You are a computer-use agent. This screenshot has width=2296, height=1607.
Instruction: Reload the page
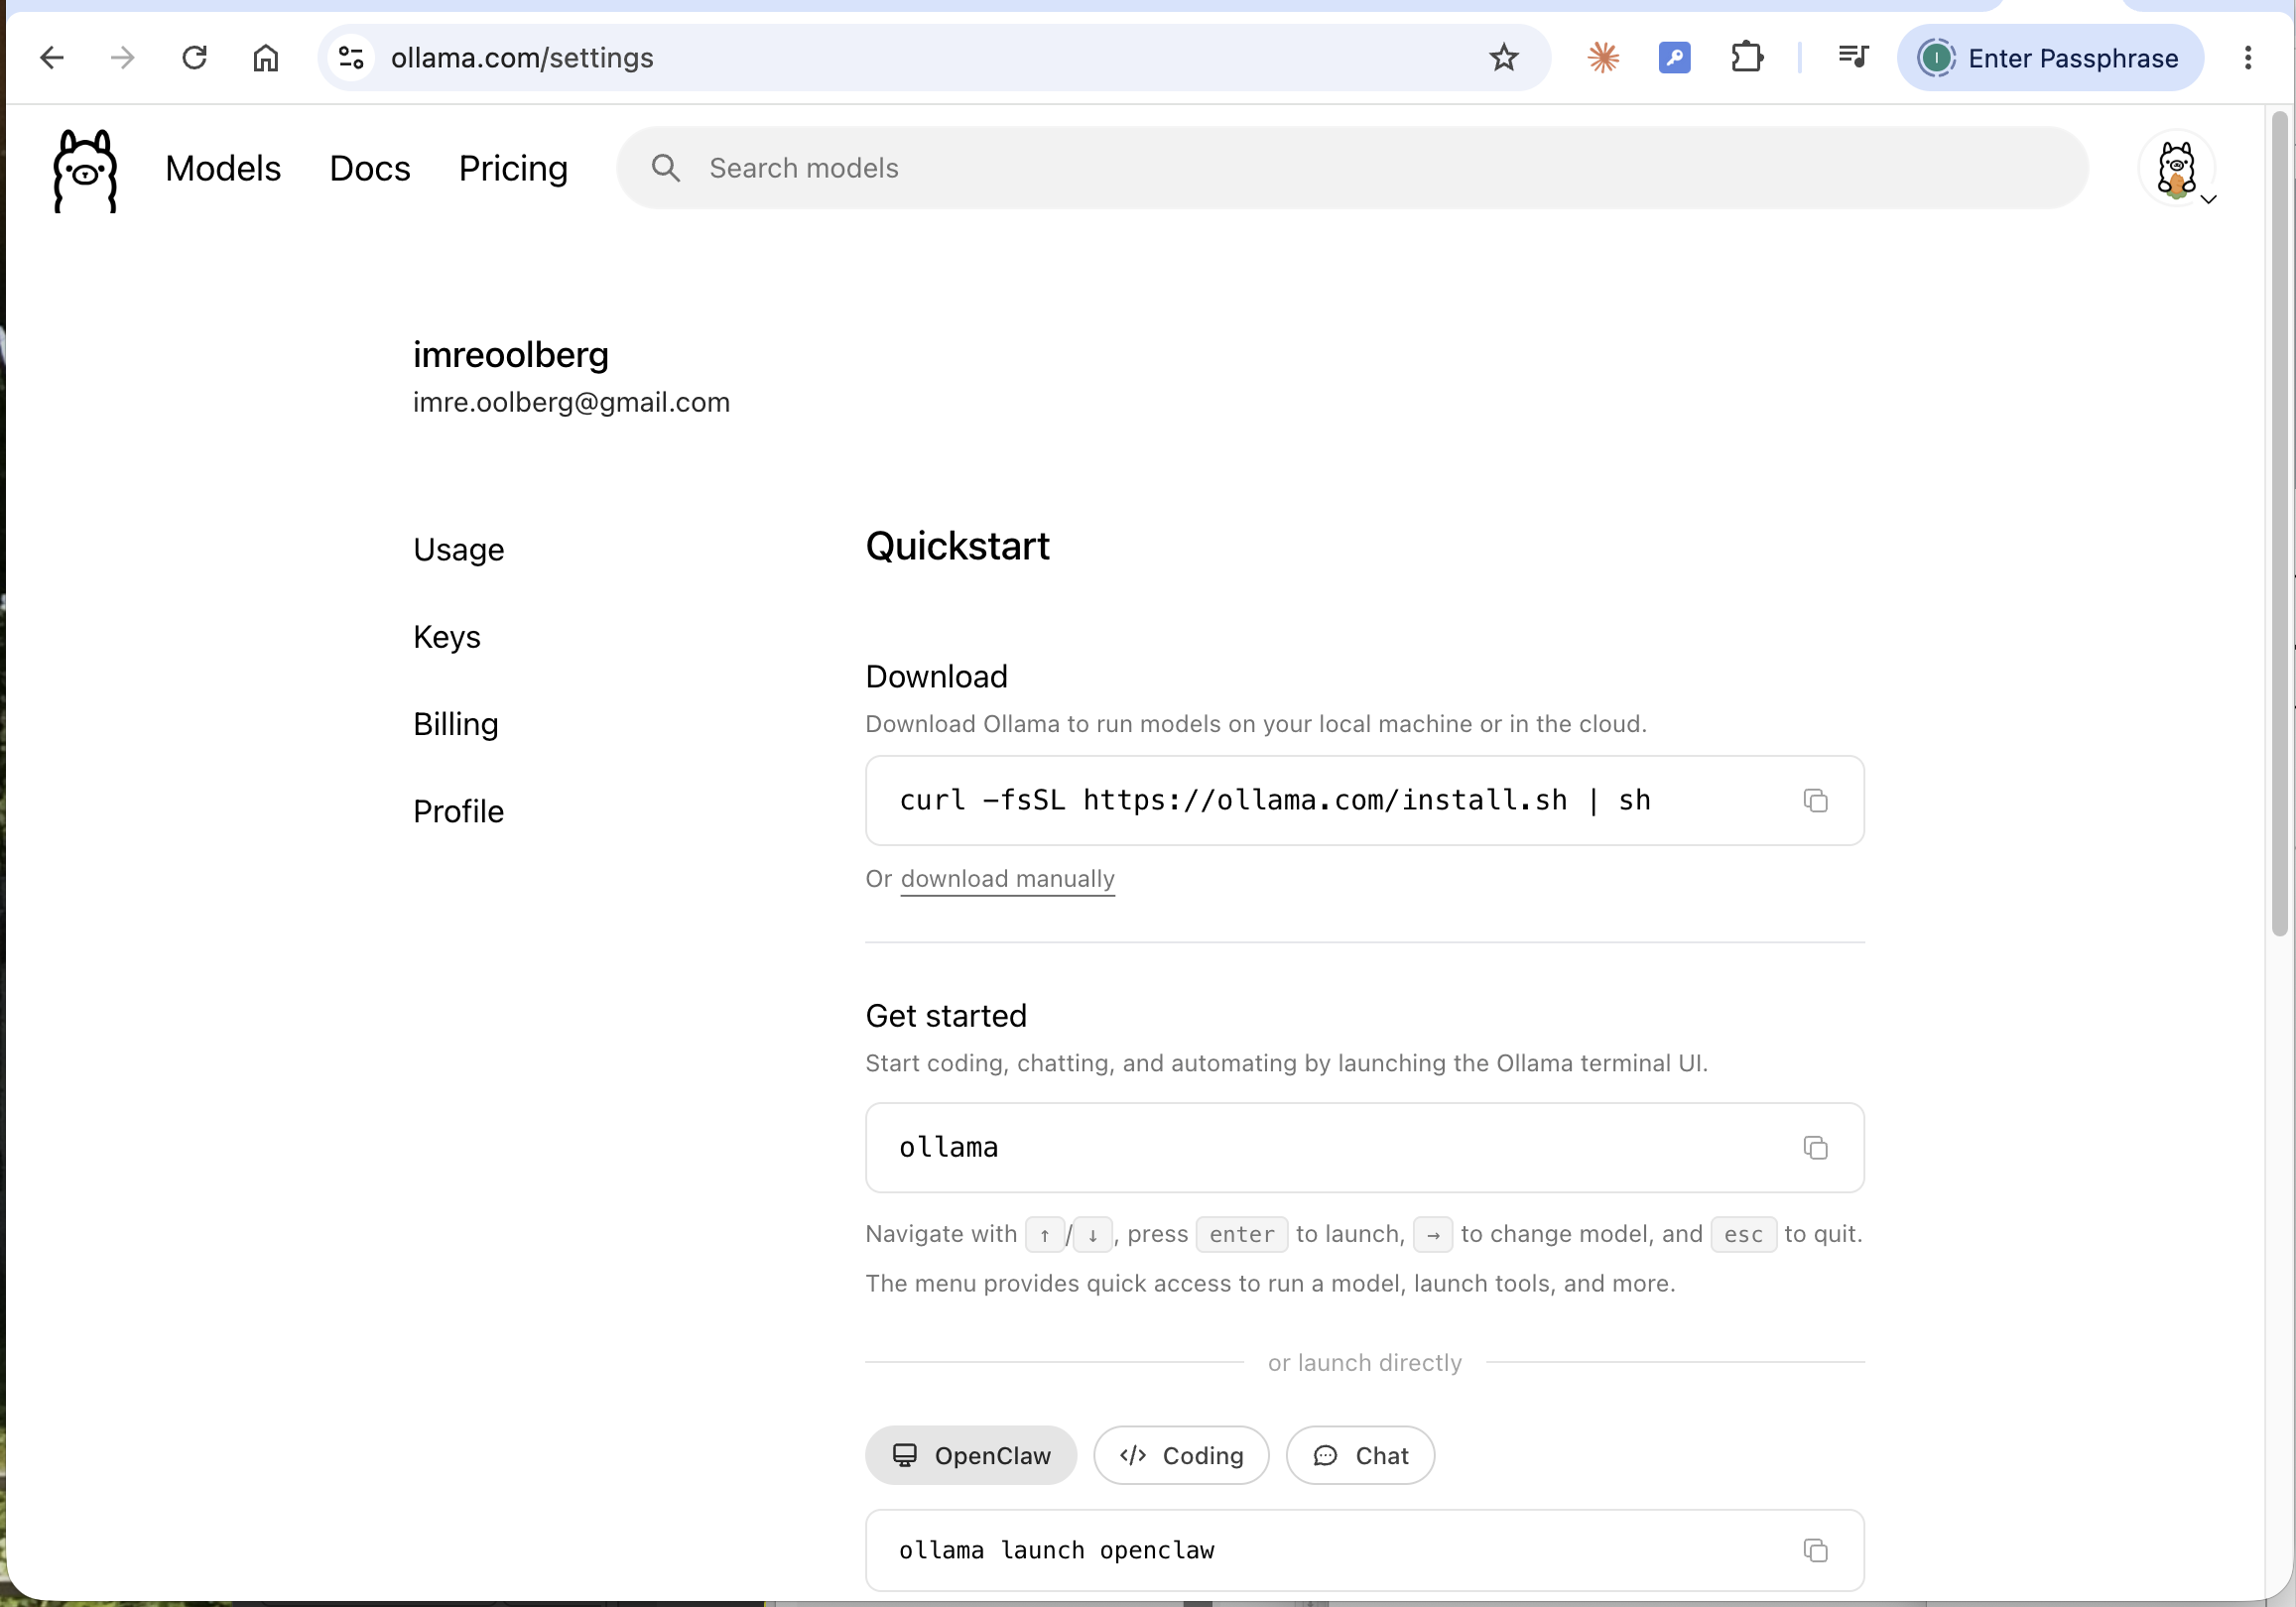[x=194, y=58]
